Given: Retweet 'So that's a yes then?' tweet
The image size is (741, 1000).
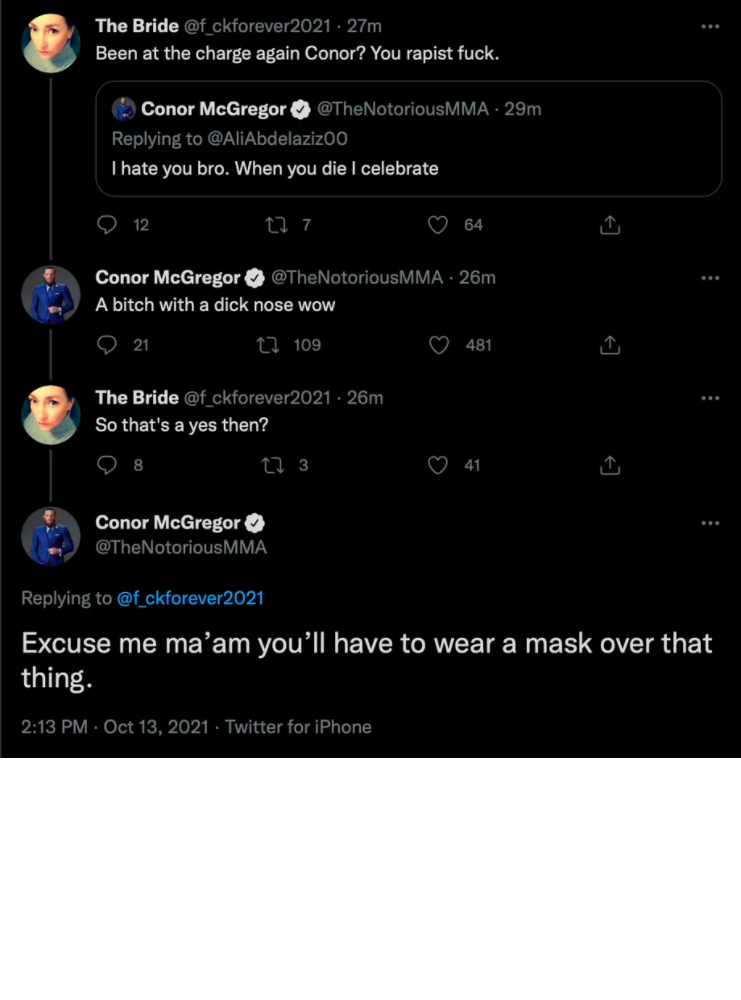Looking at the screenshot, I should point(271,465).
